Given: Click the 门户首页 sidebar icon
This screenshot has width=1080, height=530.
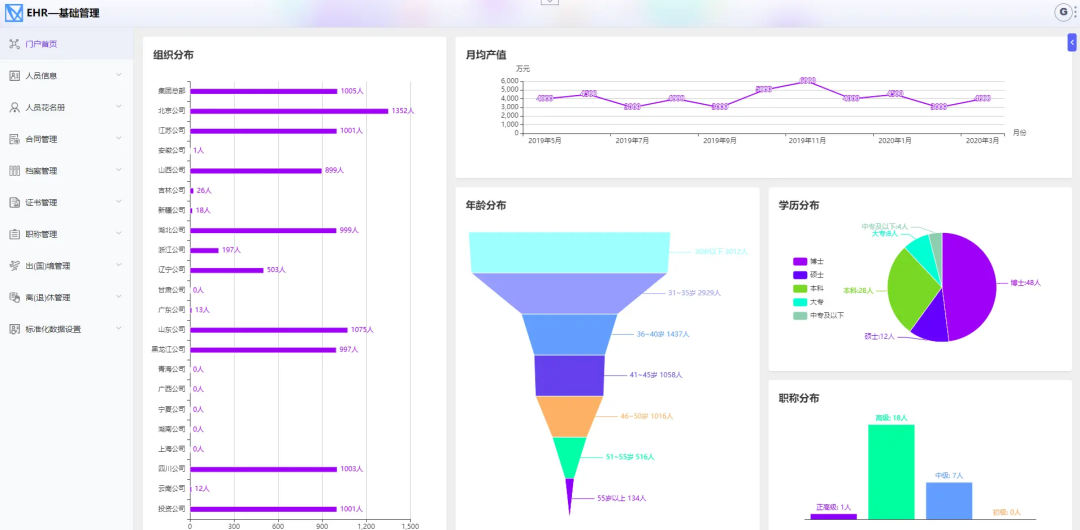Looking at the screenshot, I should (14, 44).
